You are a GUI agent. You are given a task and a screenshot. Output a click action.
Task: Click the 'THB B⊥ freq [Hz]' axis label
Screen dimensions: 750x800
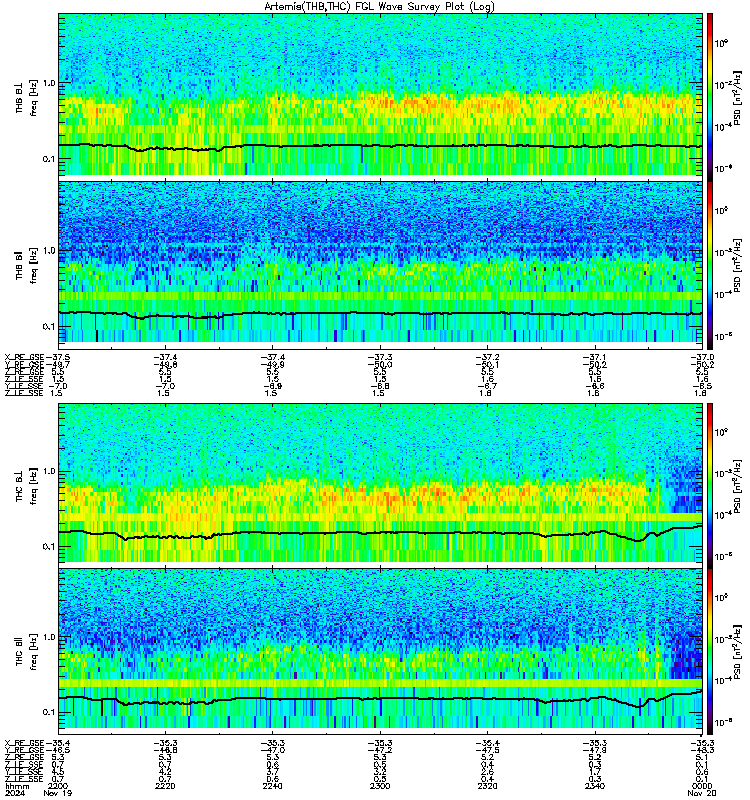click(x=26, y=97)
